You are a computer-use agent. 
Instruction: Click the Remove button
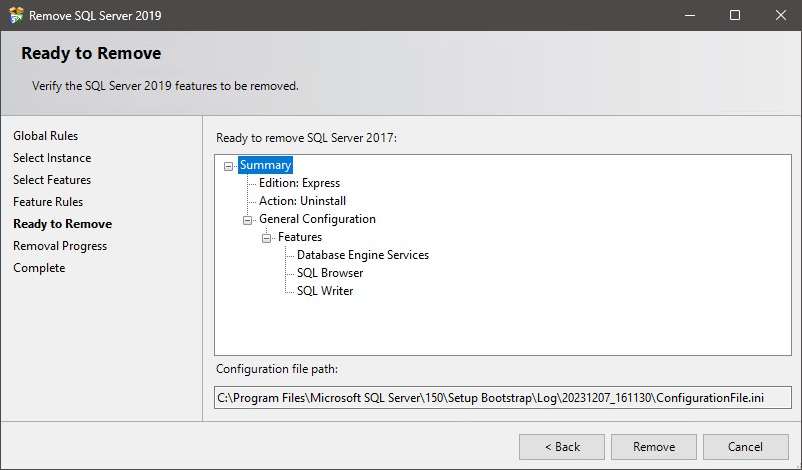coord(654,447)
